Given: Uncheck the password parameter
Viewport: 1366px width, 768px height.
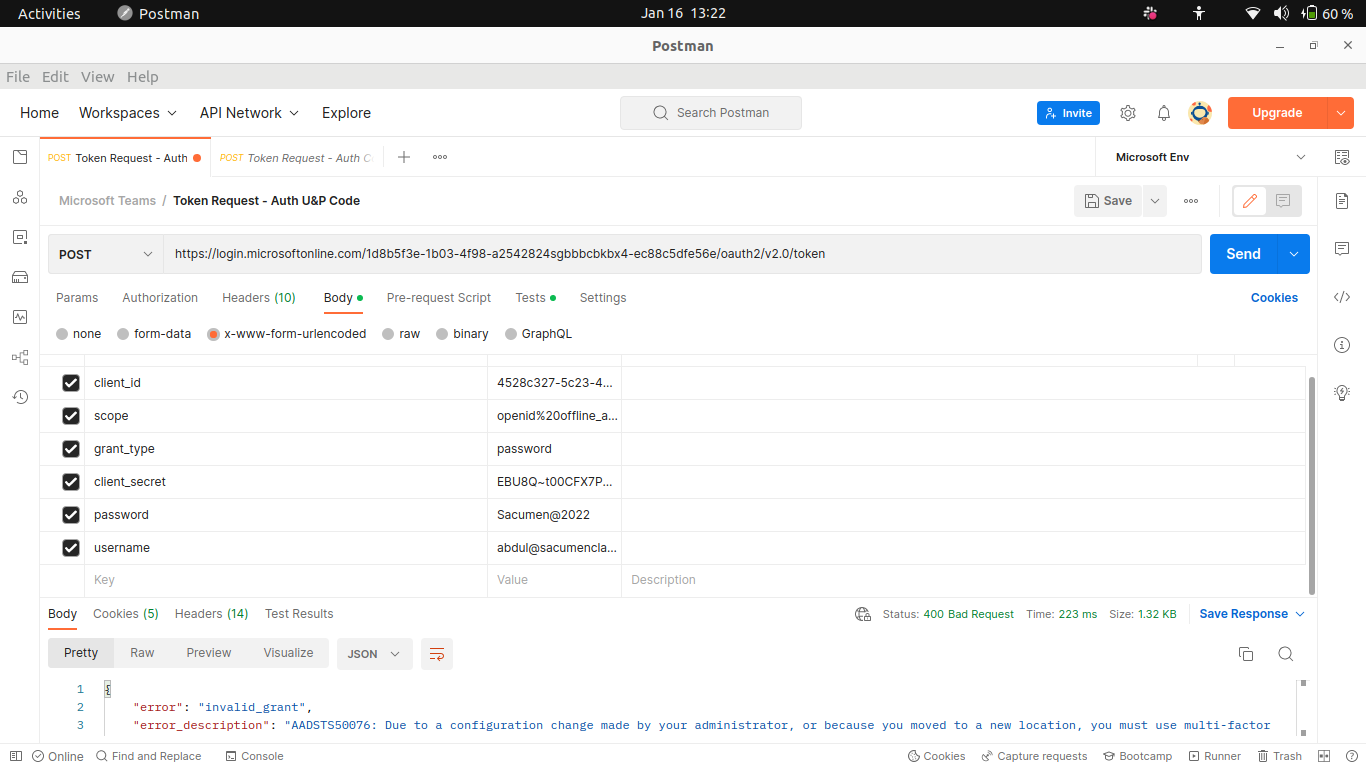Looking at the screenshot, I should [x=71, y=515].
